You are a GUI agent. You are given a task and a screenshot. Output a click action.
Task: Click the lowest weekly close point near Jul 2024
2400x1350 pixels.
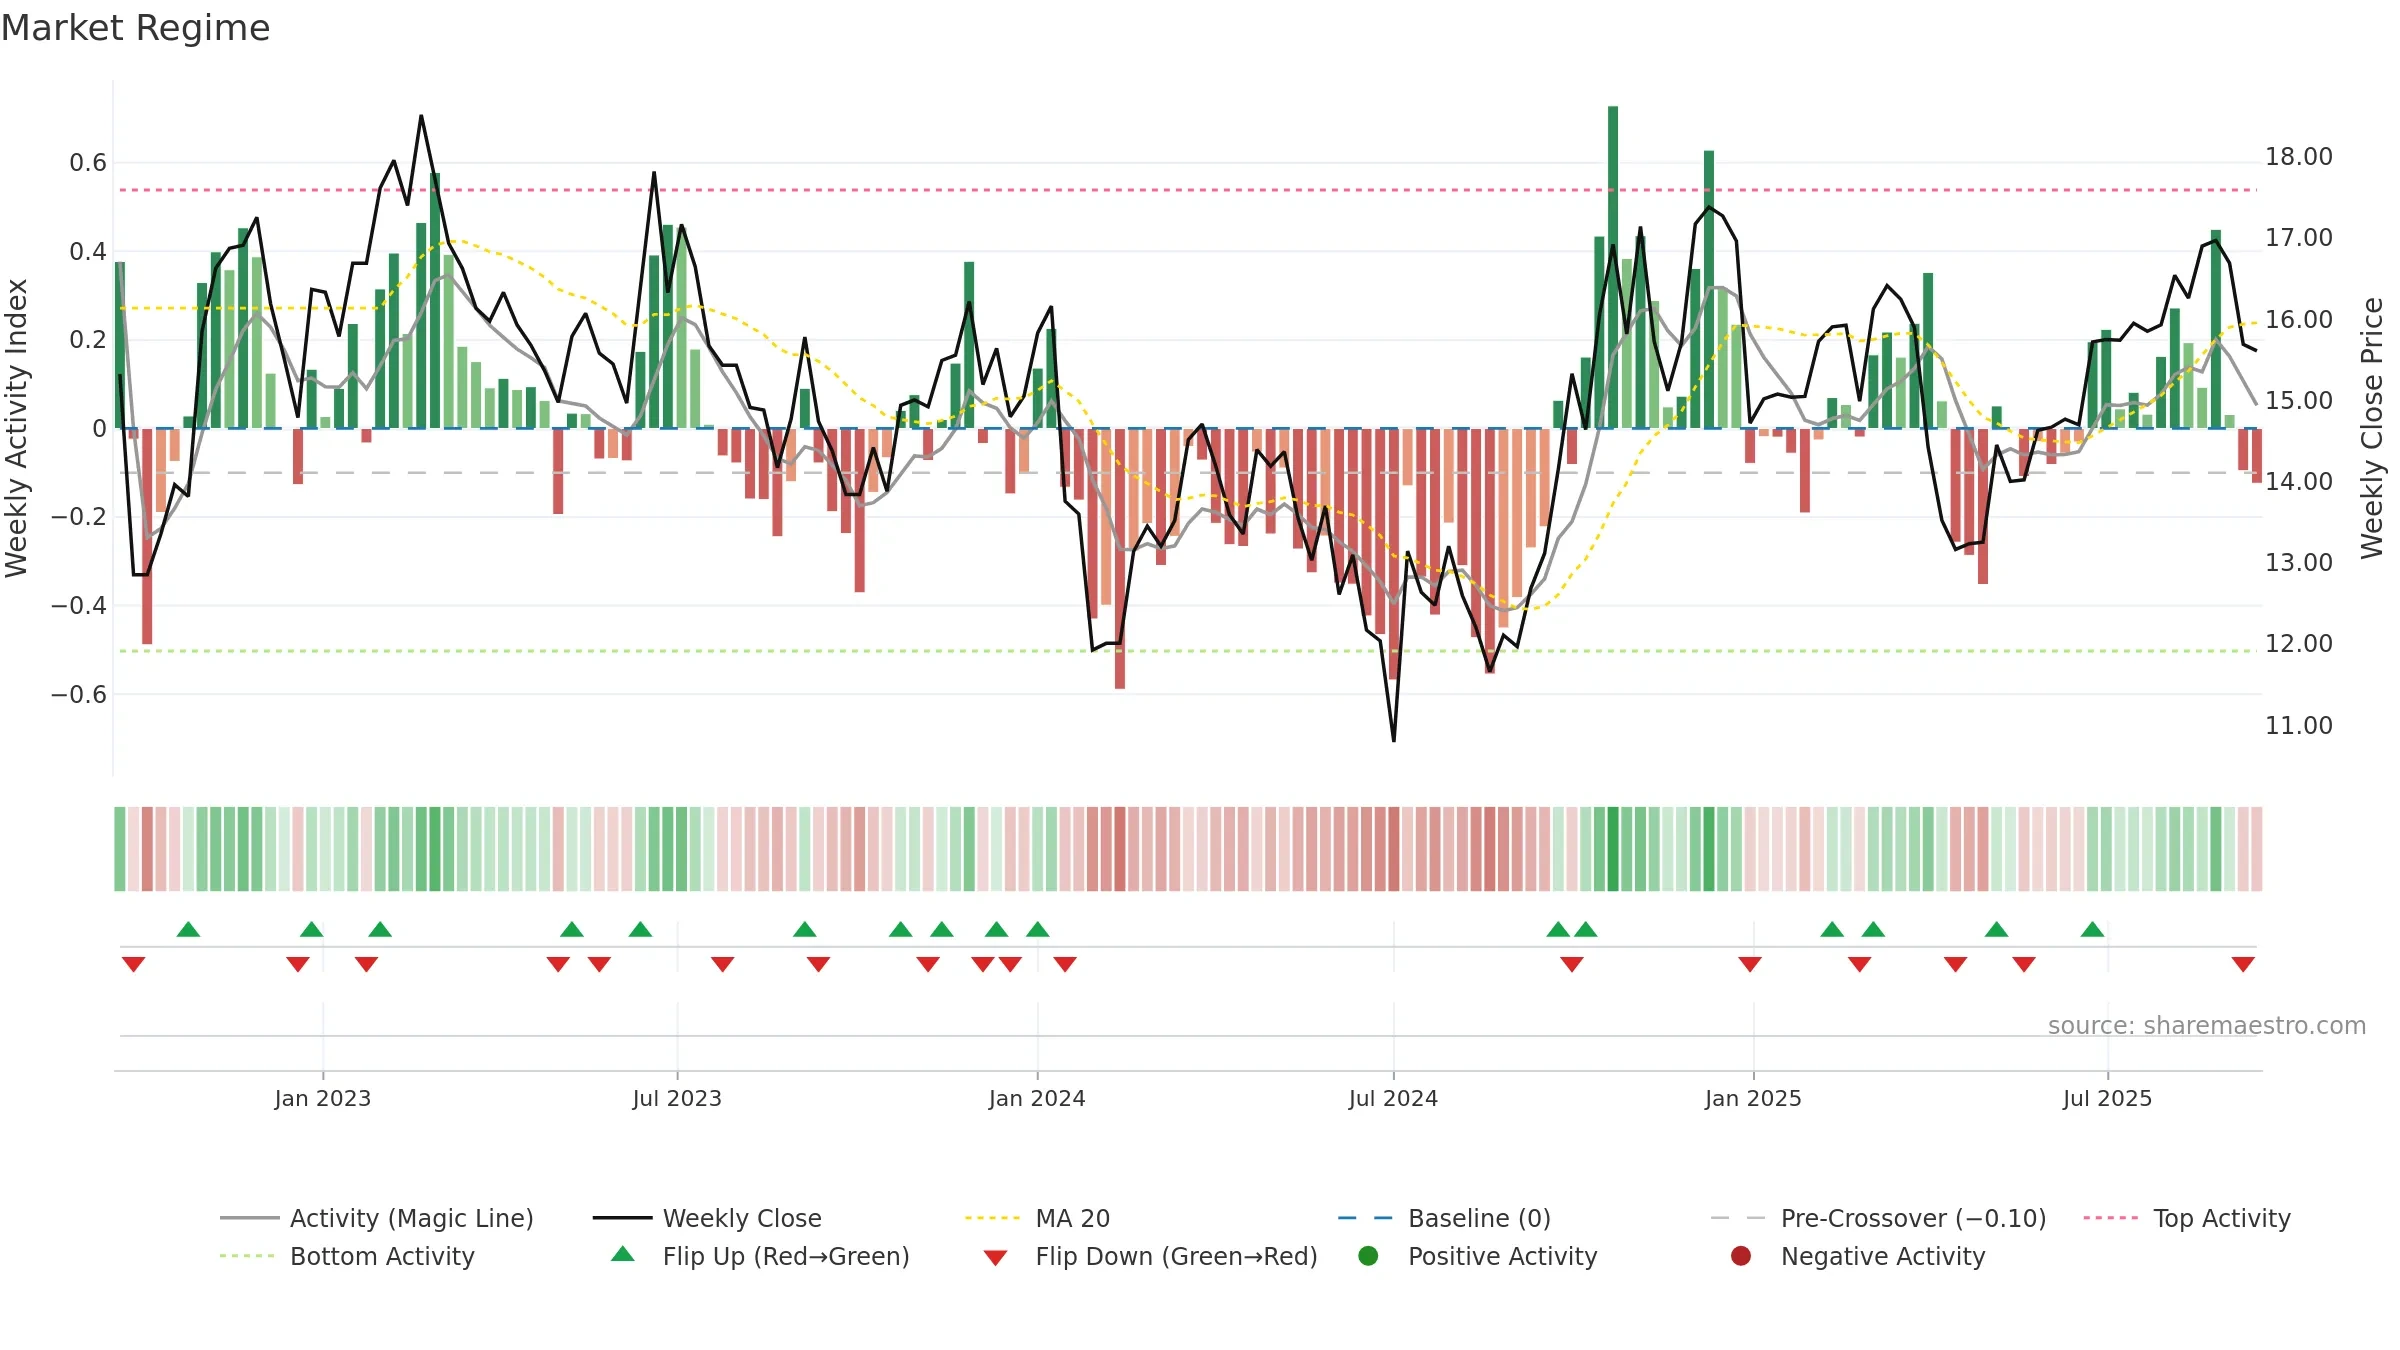click(x=1394, y=740)
